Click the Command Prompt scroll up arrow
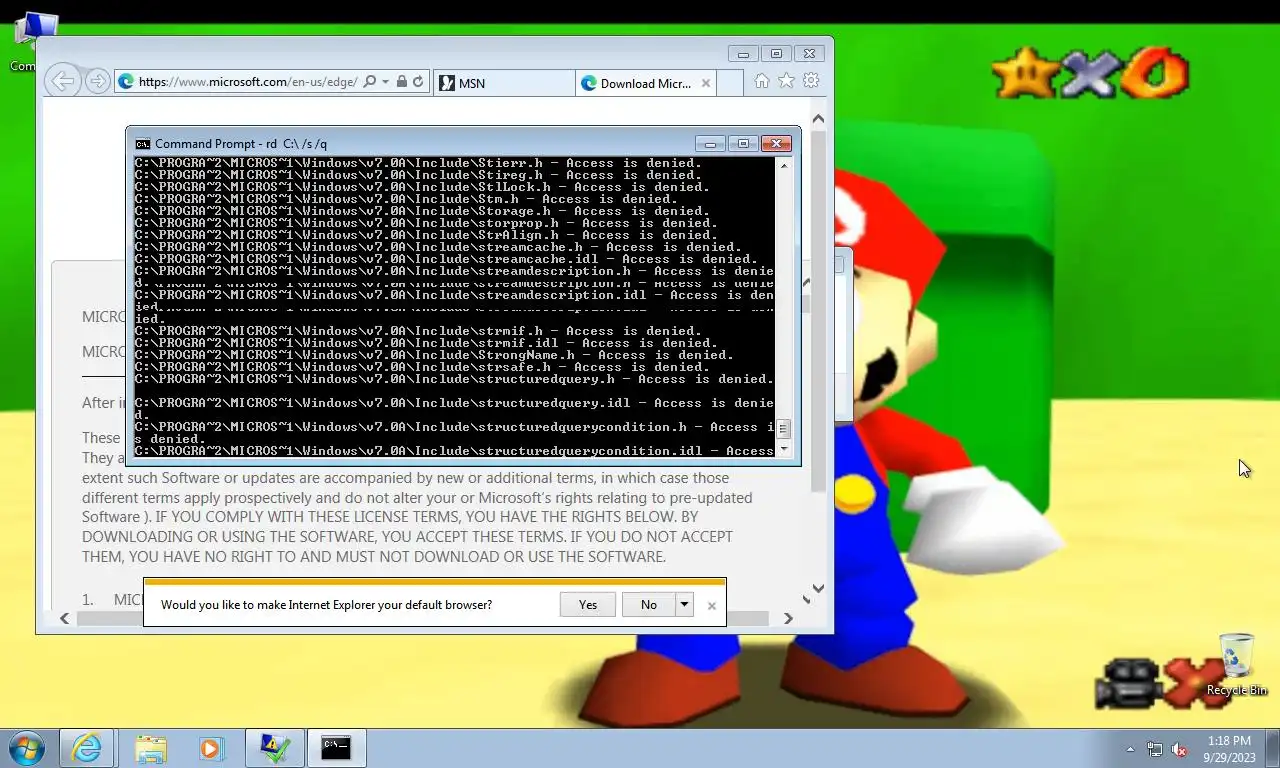 [x=783, y=166]
